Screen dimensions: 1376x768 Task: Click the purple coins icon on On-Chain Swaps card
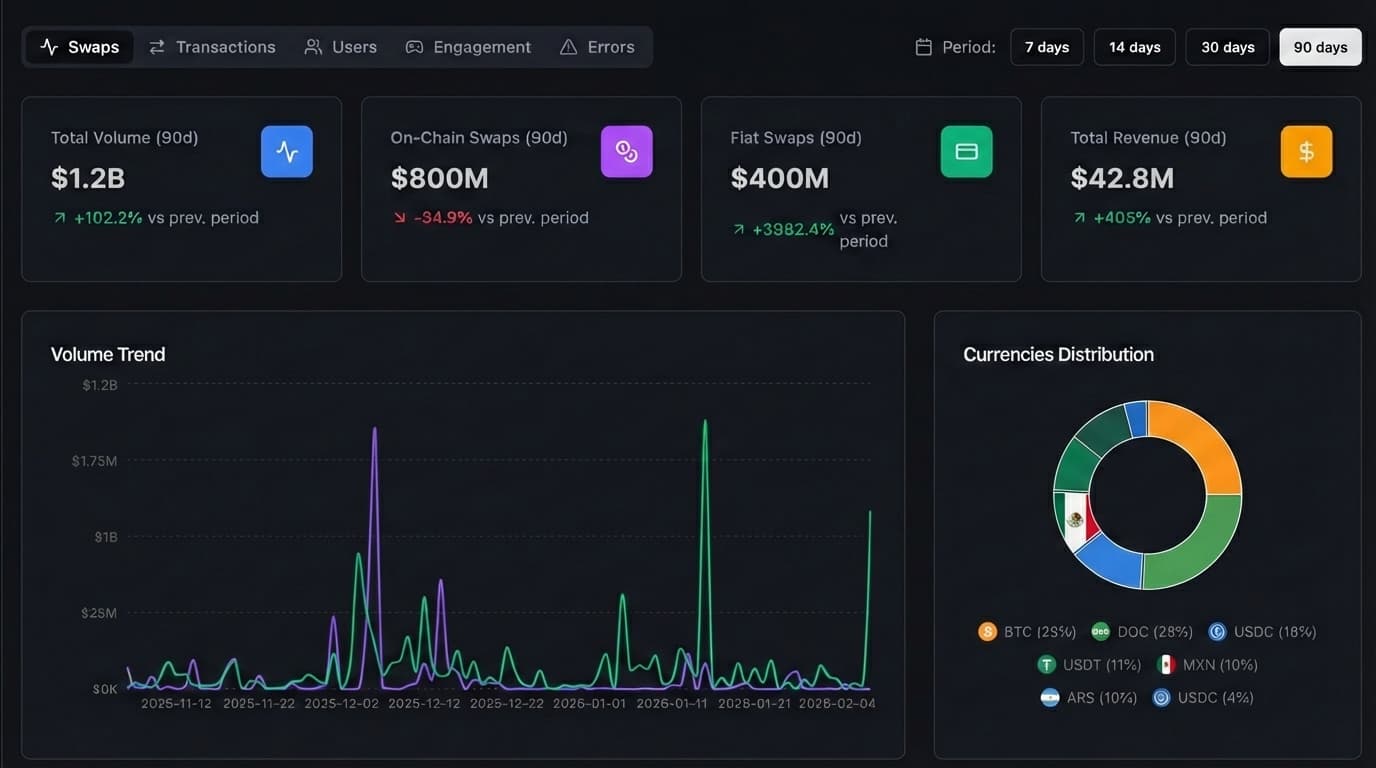point(627,152)
